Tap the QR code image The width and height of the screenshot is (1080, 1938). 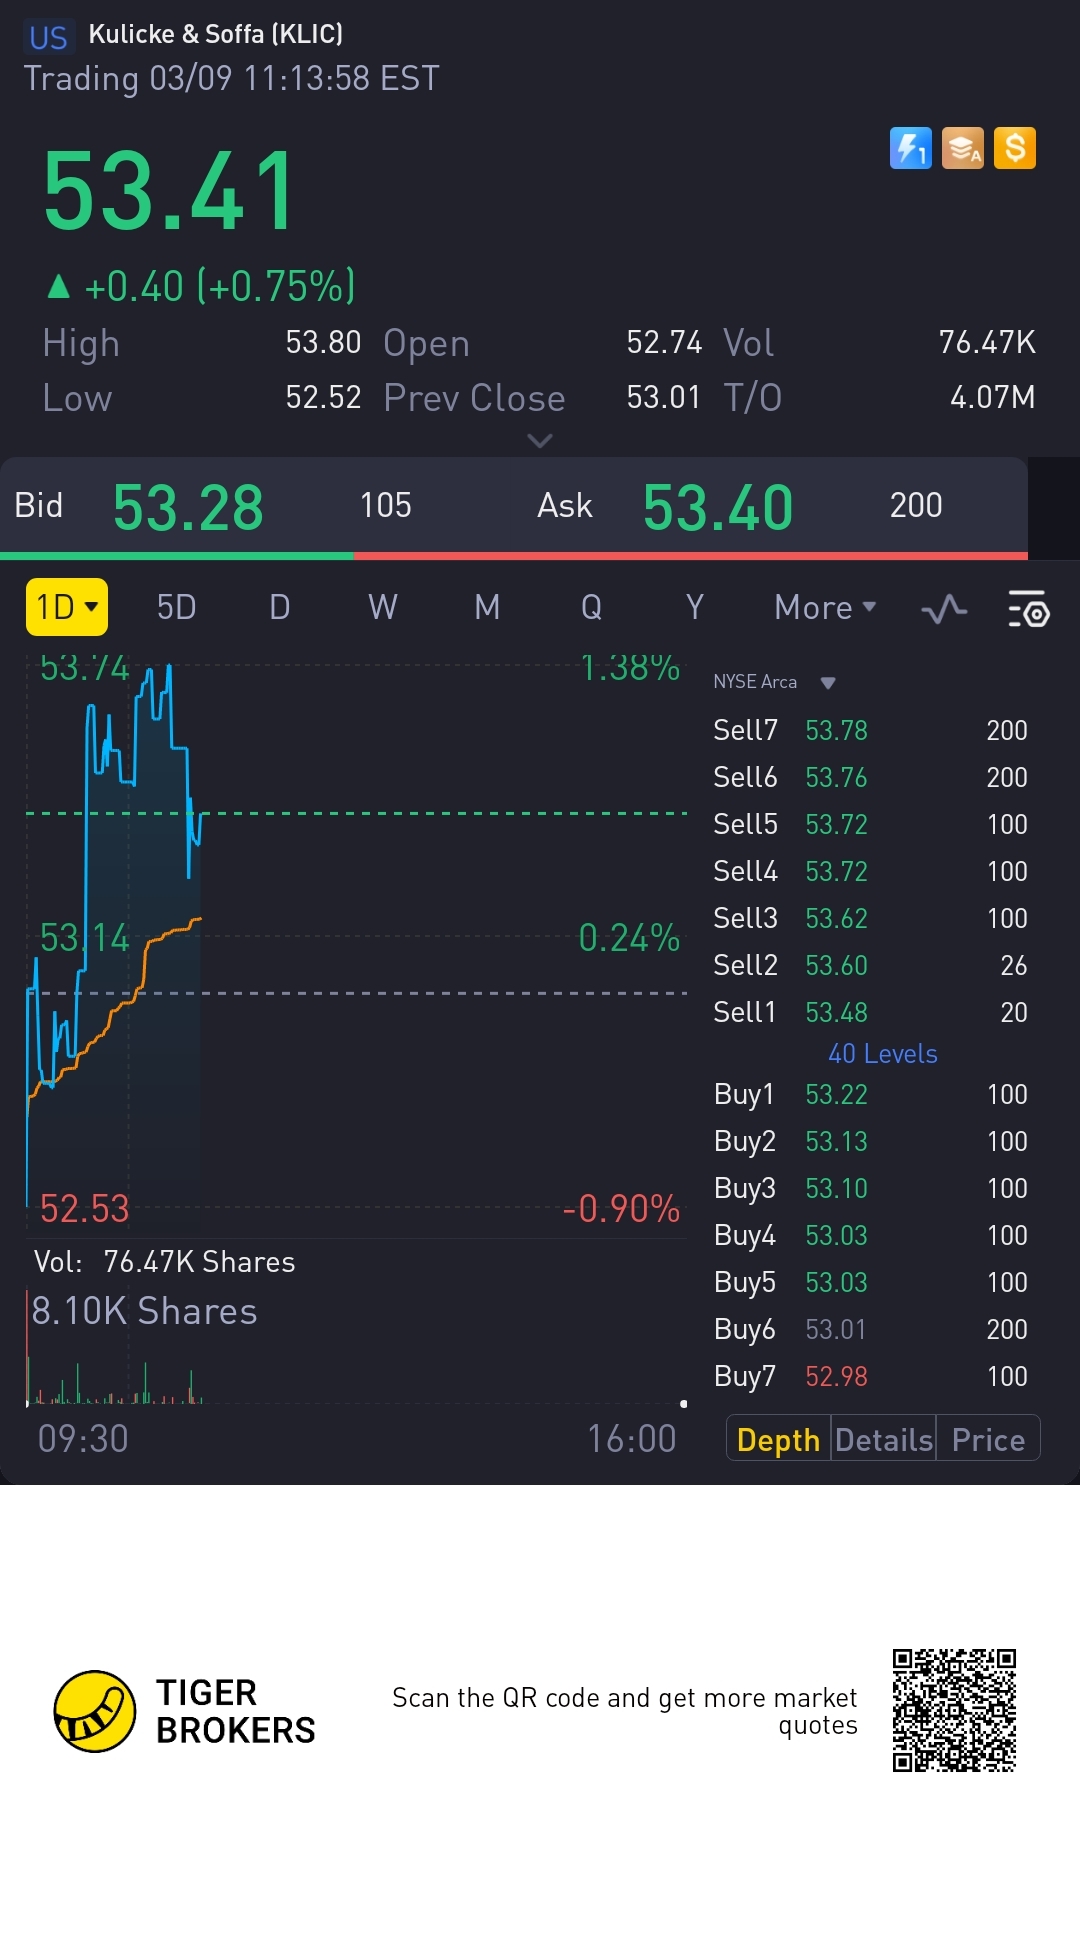[954, 1710]
